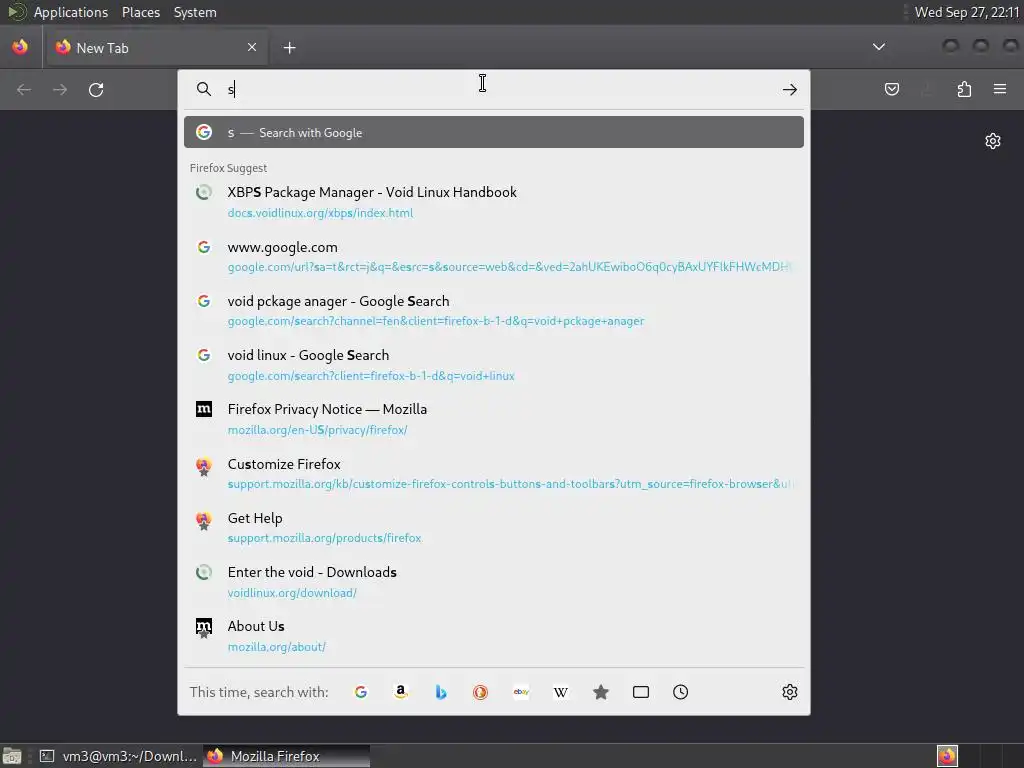This screenshot has height=768, width=1024.
Task: Click the docs.voidlinux.org/xbps/index.html URL
Action: [x=320, y=213]
